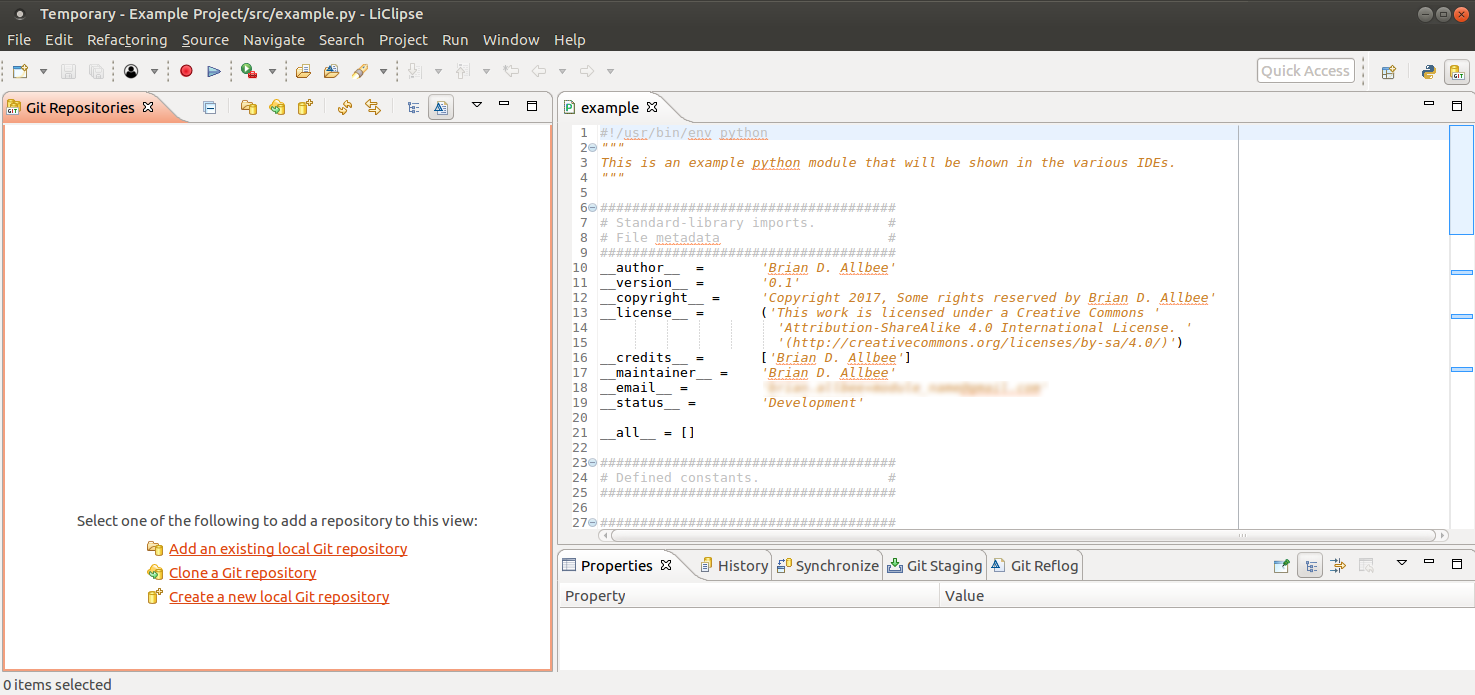Click into the Quick Access field

coord(1305,71)
